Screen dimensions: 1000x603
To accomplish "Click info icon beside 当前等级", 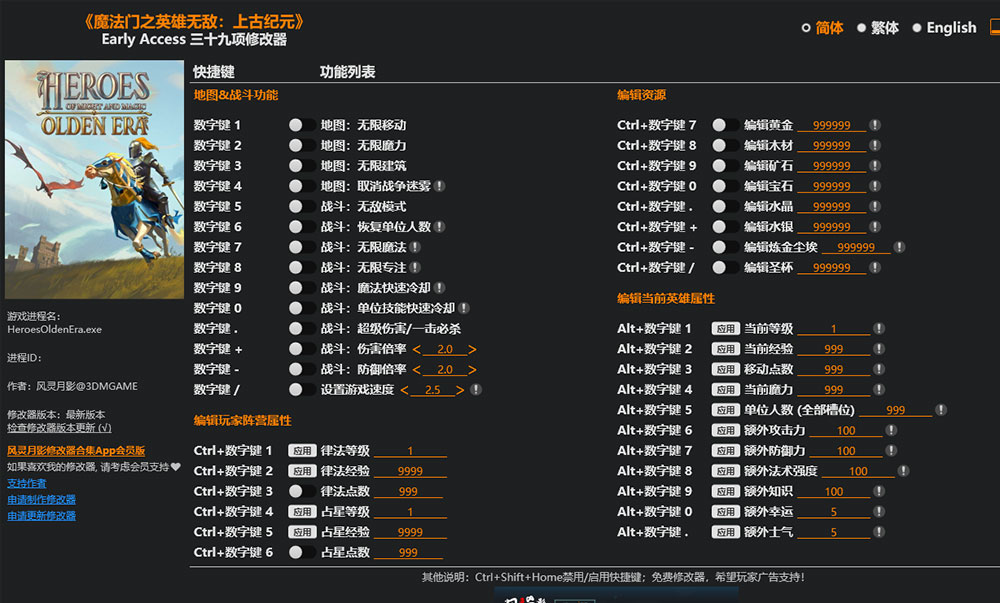I will pos(879,328).
